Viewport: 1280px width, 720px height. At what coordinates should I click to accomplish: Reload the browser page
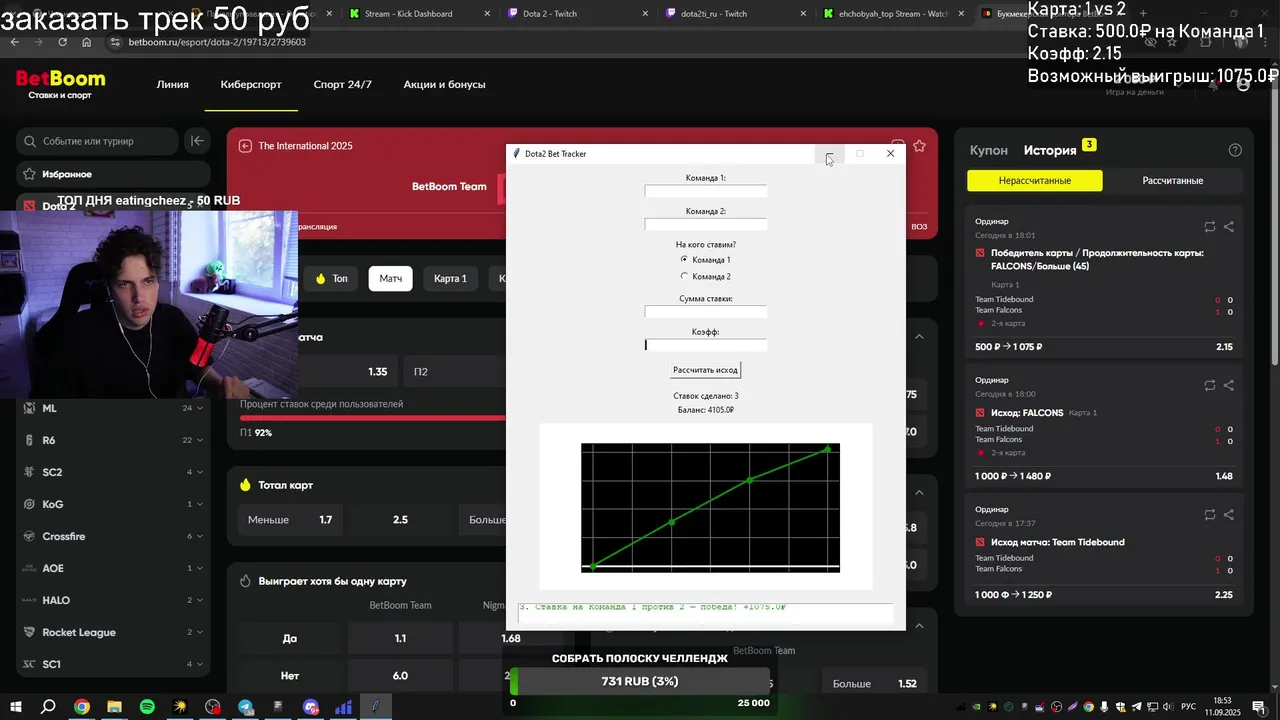[62, 42]
